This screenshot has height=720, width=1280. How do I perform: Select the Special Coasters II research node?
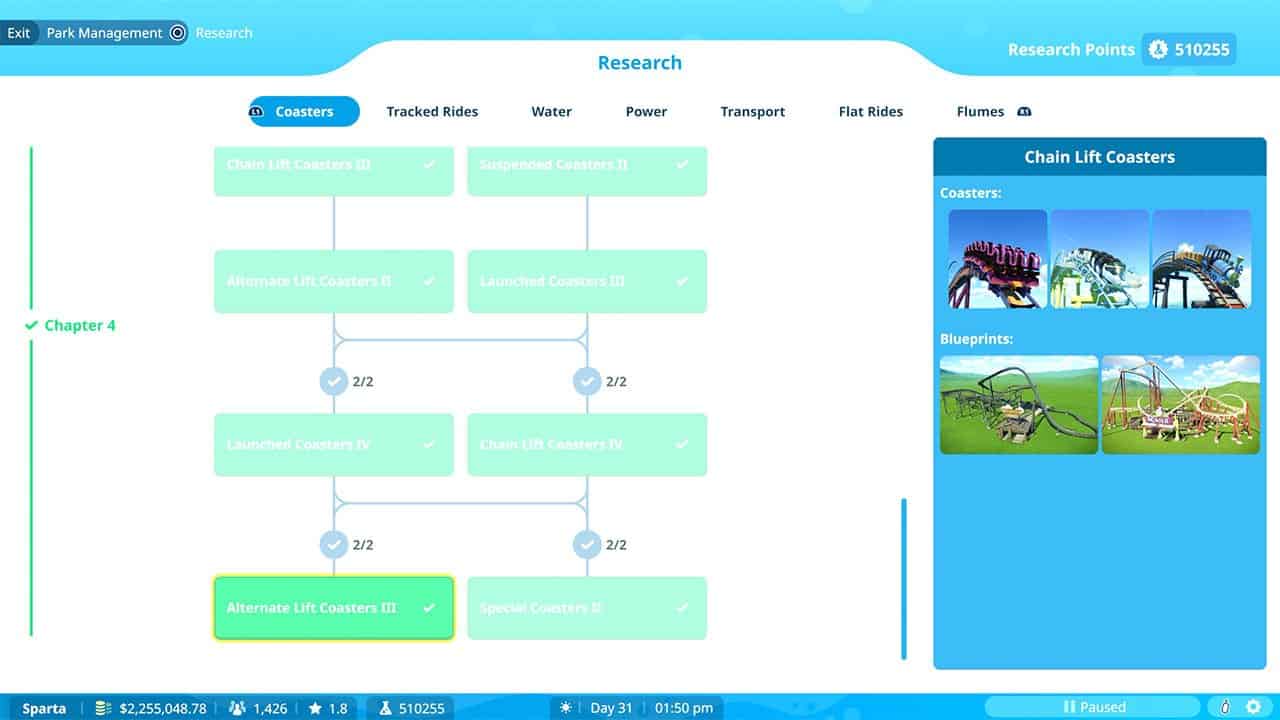pos(587,608)
